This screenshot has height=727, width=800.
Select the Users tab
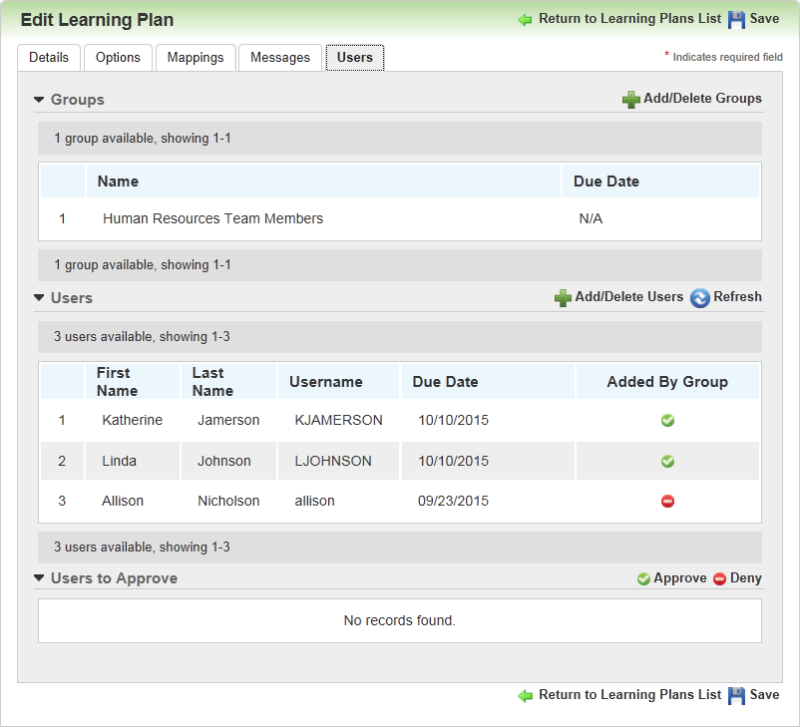click(355, 58)
